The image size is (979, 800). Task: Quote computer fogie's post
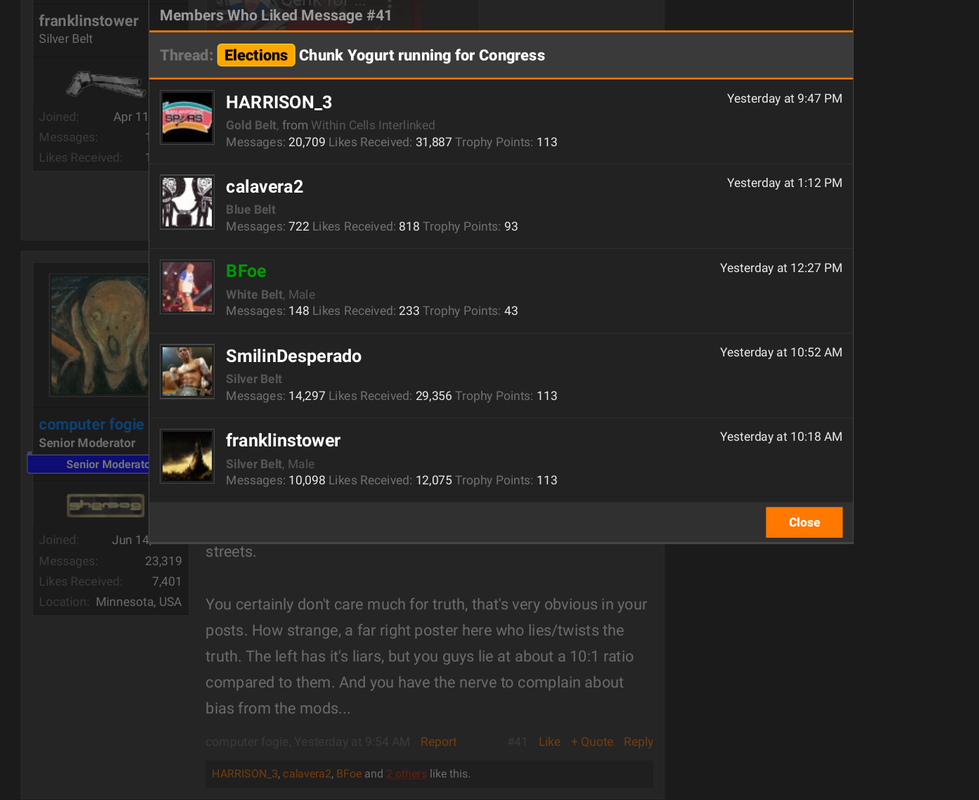pos(592,741)
